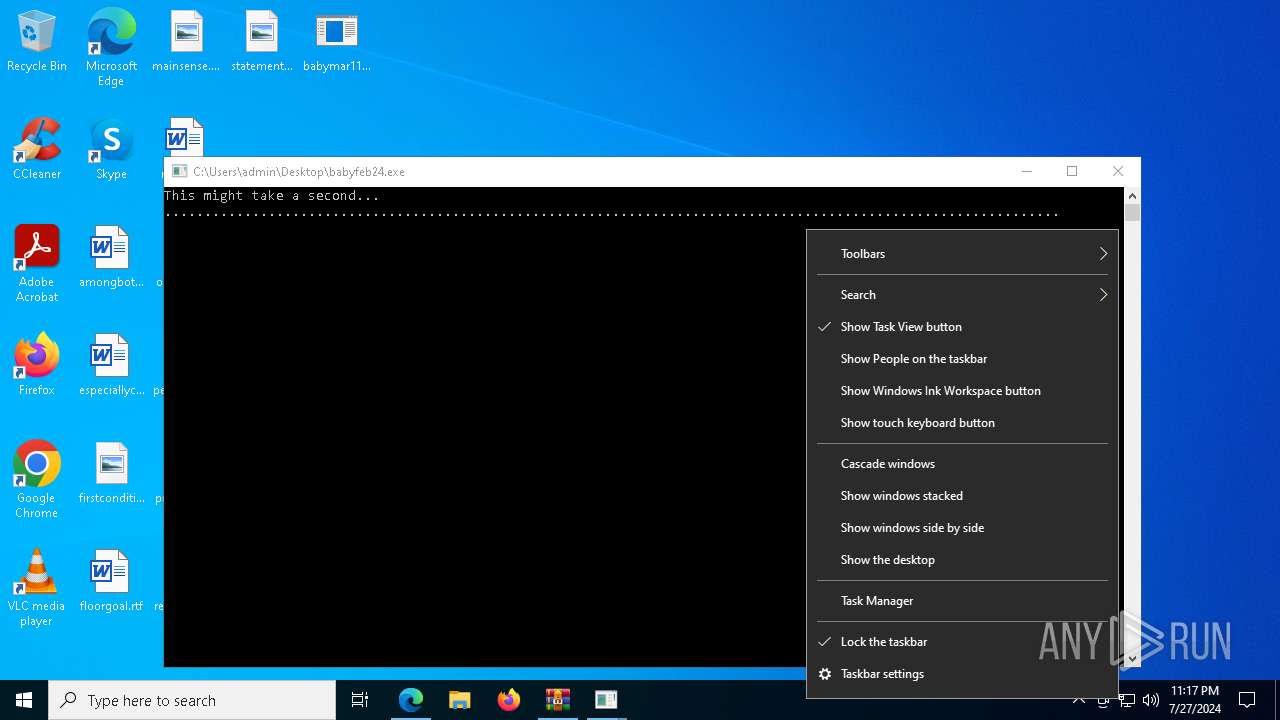Open File Explorer from the taskbar
Viewport: 1280px width, 720px height.
(x=460, y=700)
